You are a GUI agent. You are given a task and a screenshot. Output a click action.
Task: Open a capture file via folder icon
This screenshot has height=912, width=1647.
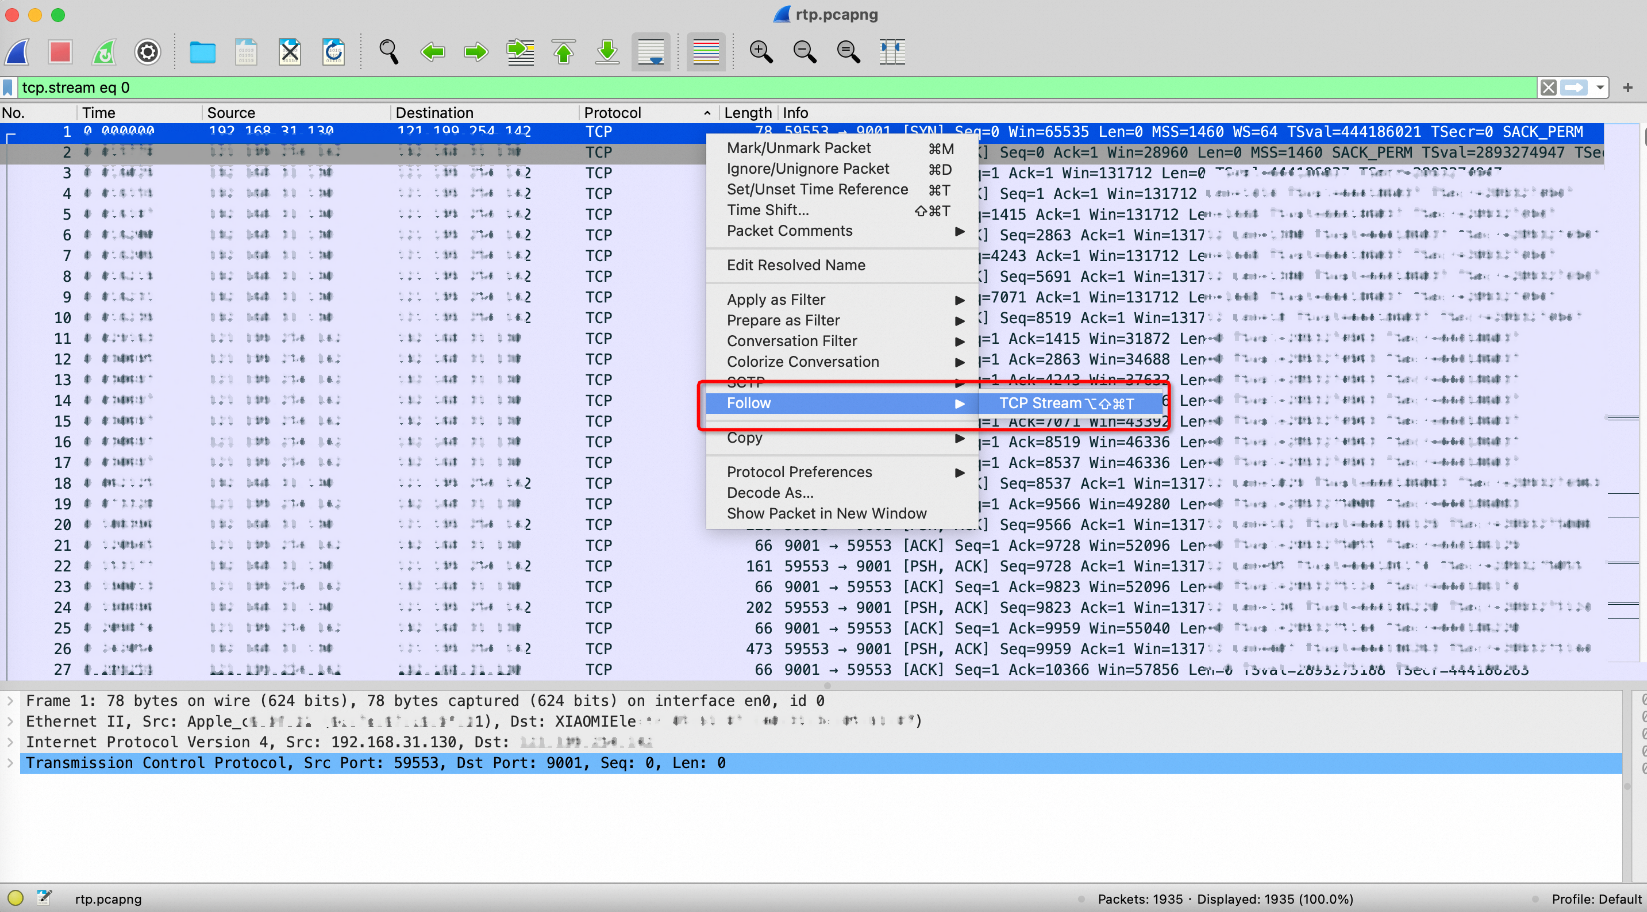point(203,52)
